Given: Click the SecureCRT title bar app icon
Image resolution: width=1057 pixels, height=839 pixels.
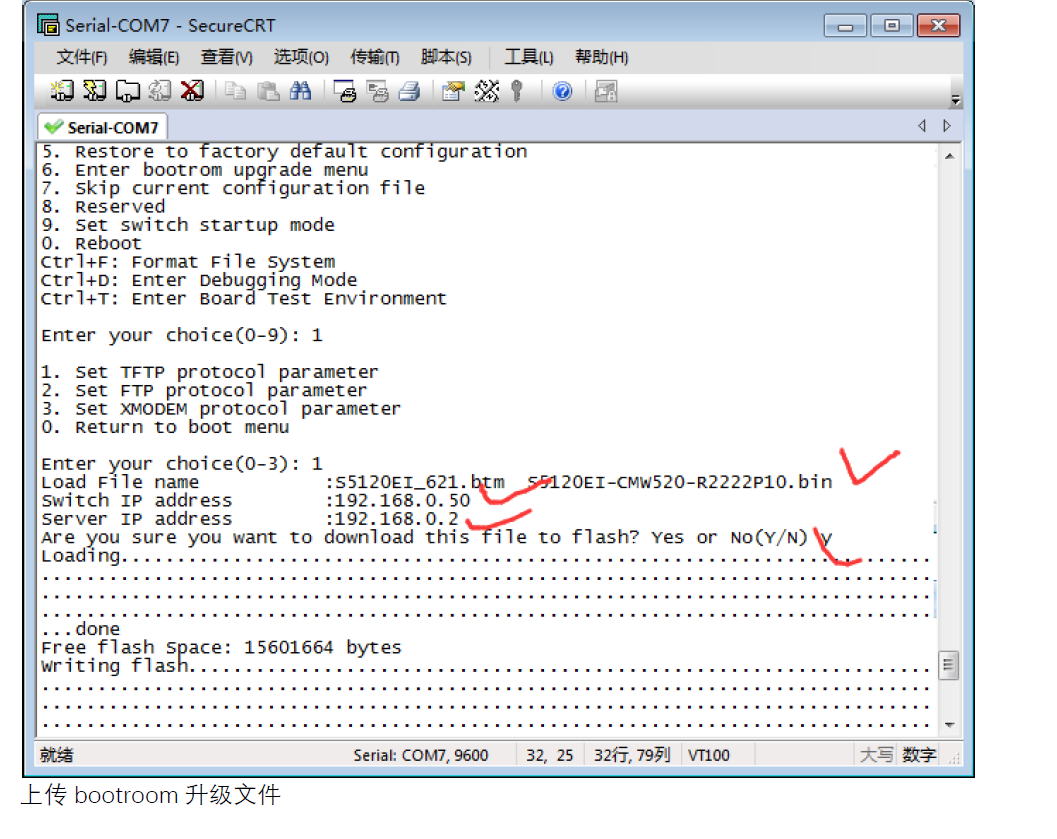Looking at the screenshot, I should click(48, 25).
